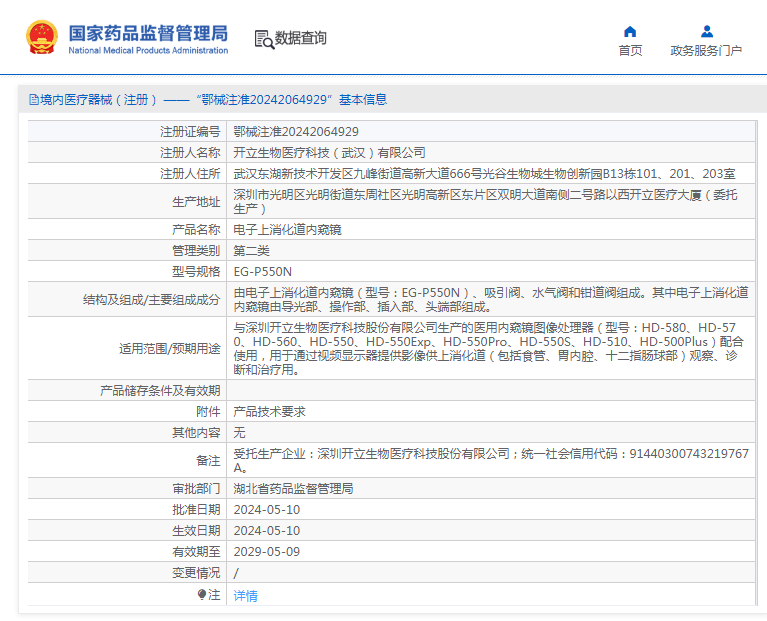Click the lightbulb icon beside 注

click(x=202, y=595)
